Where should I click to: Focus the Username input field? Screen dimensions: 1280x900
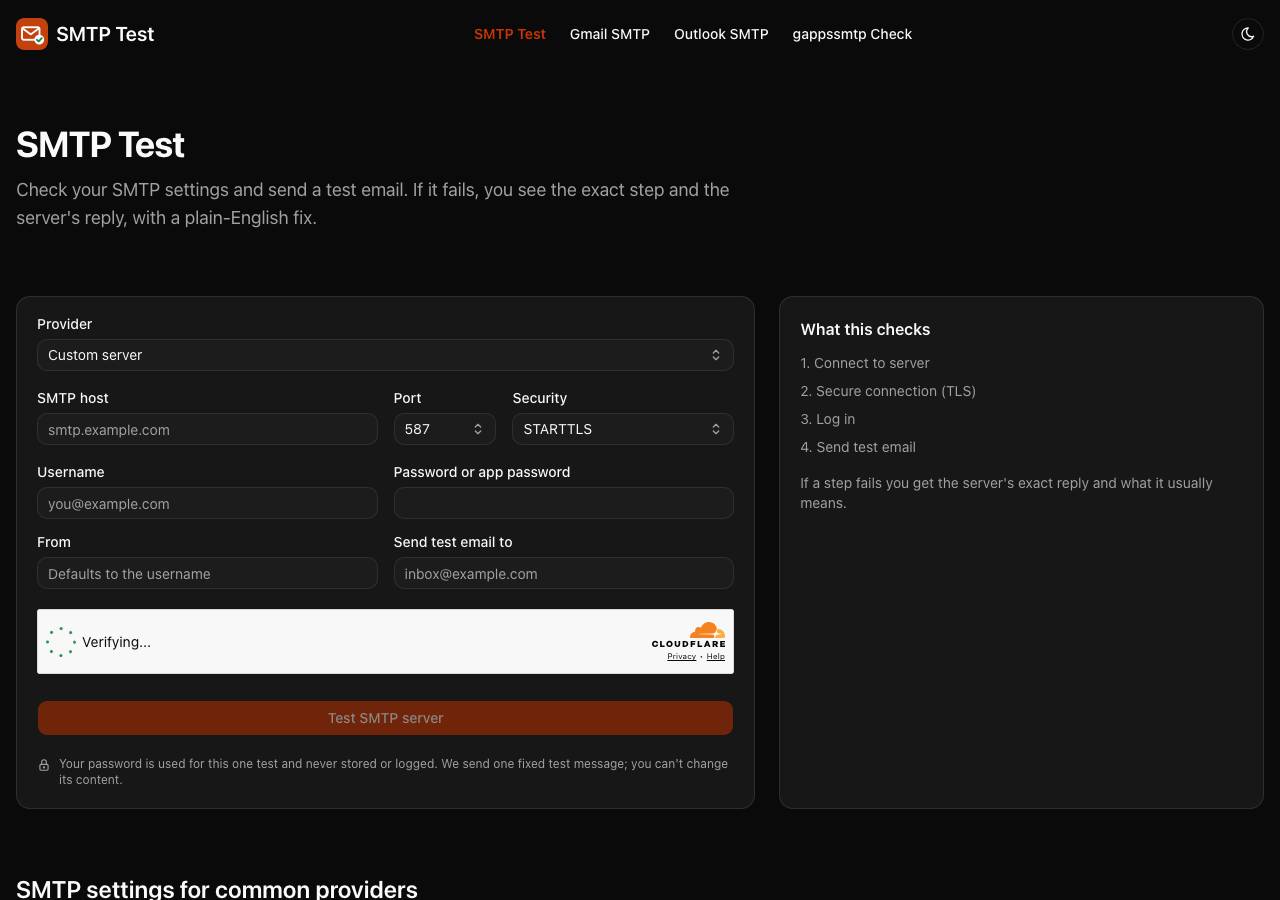[207, 503]
